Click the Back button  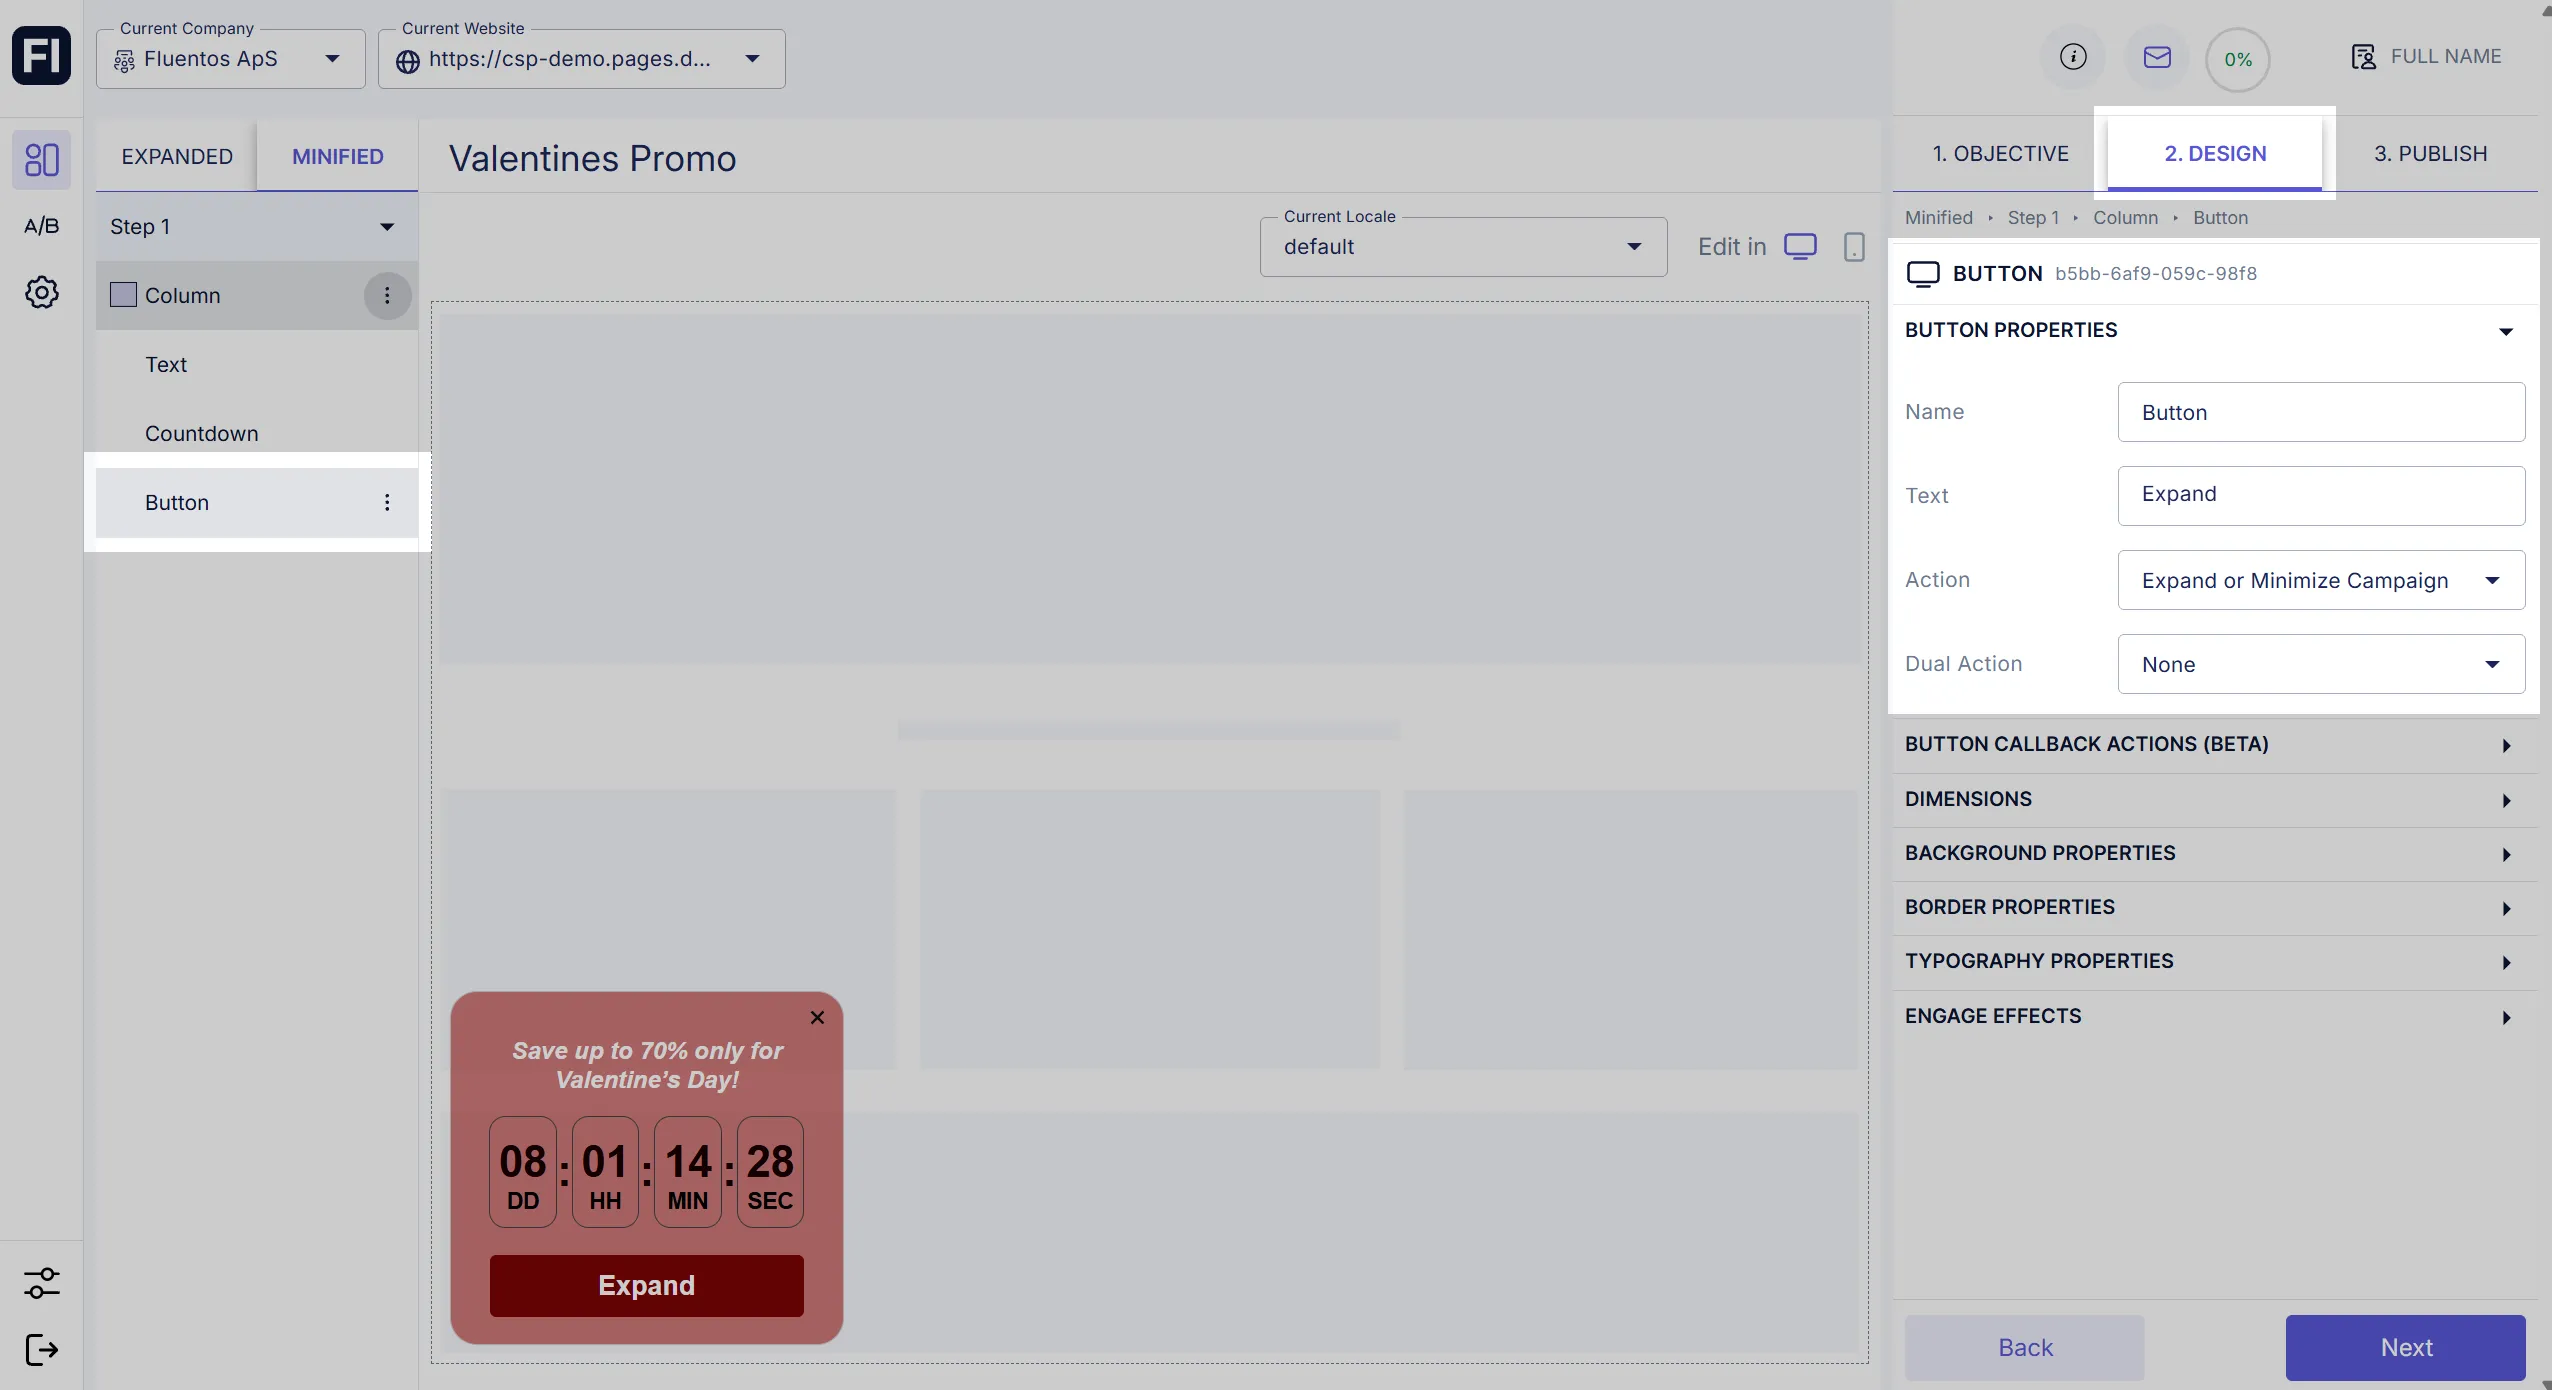click(2024, 1347)
